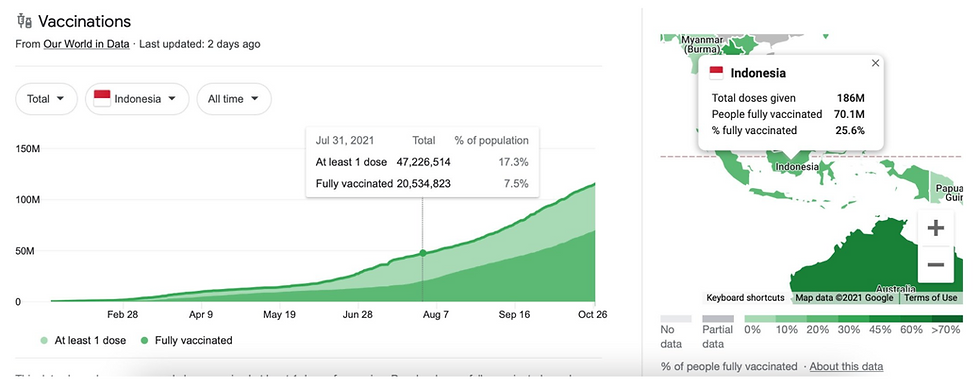
Task: Zoom in the map with plus button
Action: [x=935, y=228]
